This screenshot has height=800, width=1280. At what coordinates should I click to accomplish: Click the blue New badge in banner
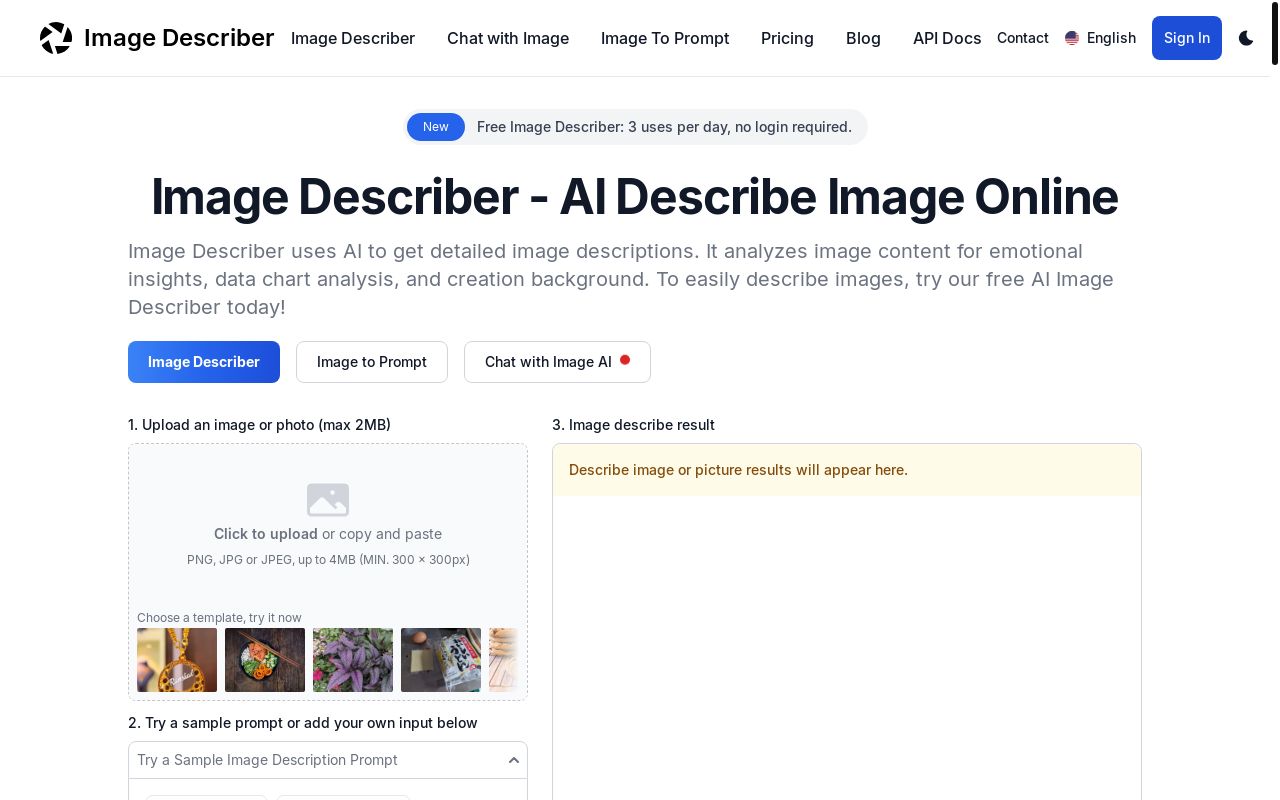(x=436, y=127)
